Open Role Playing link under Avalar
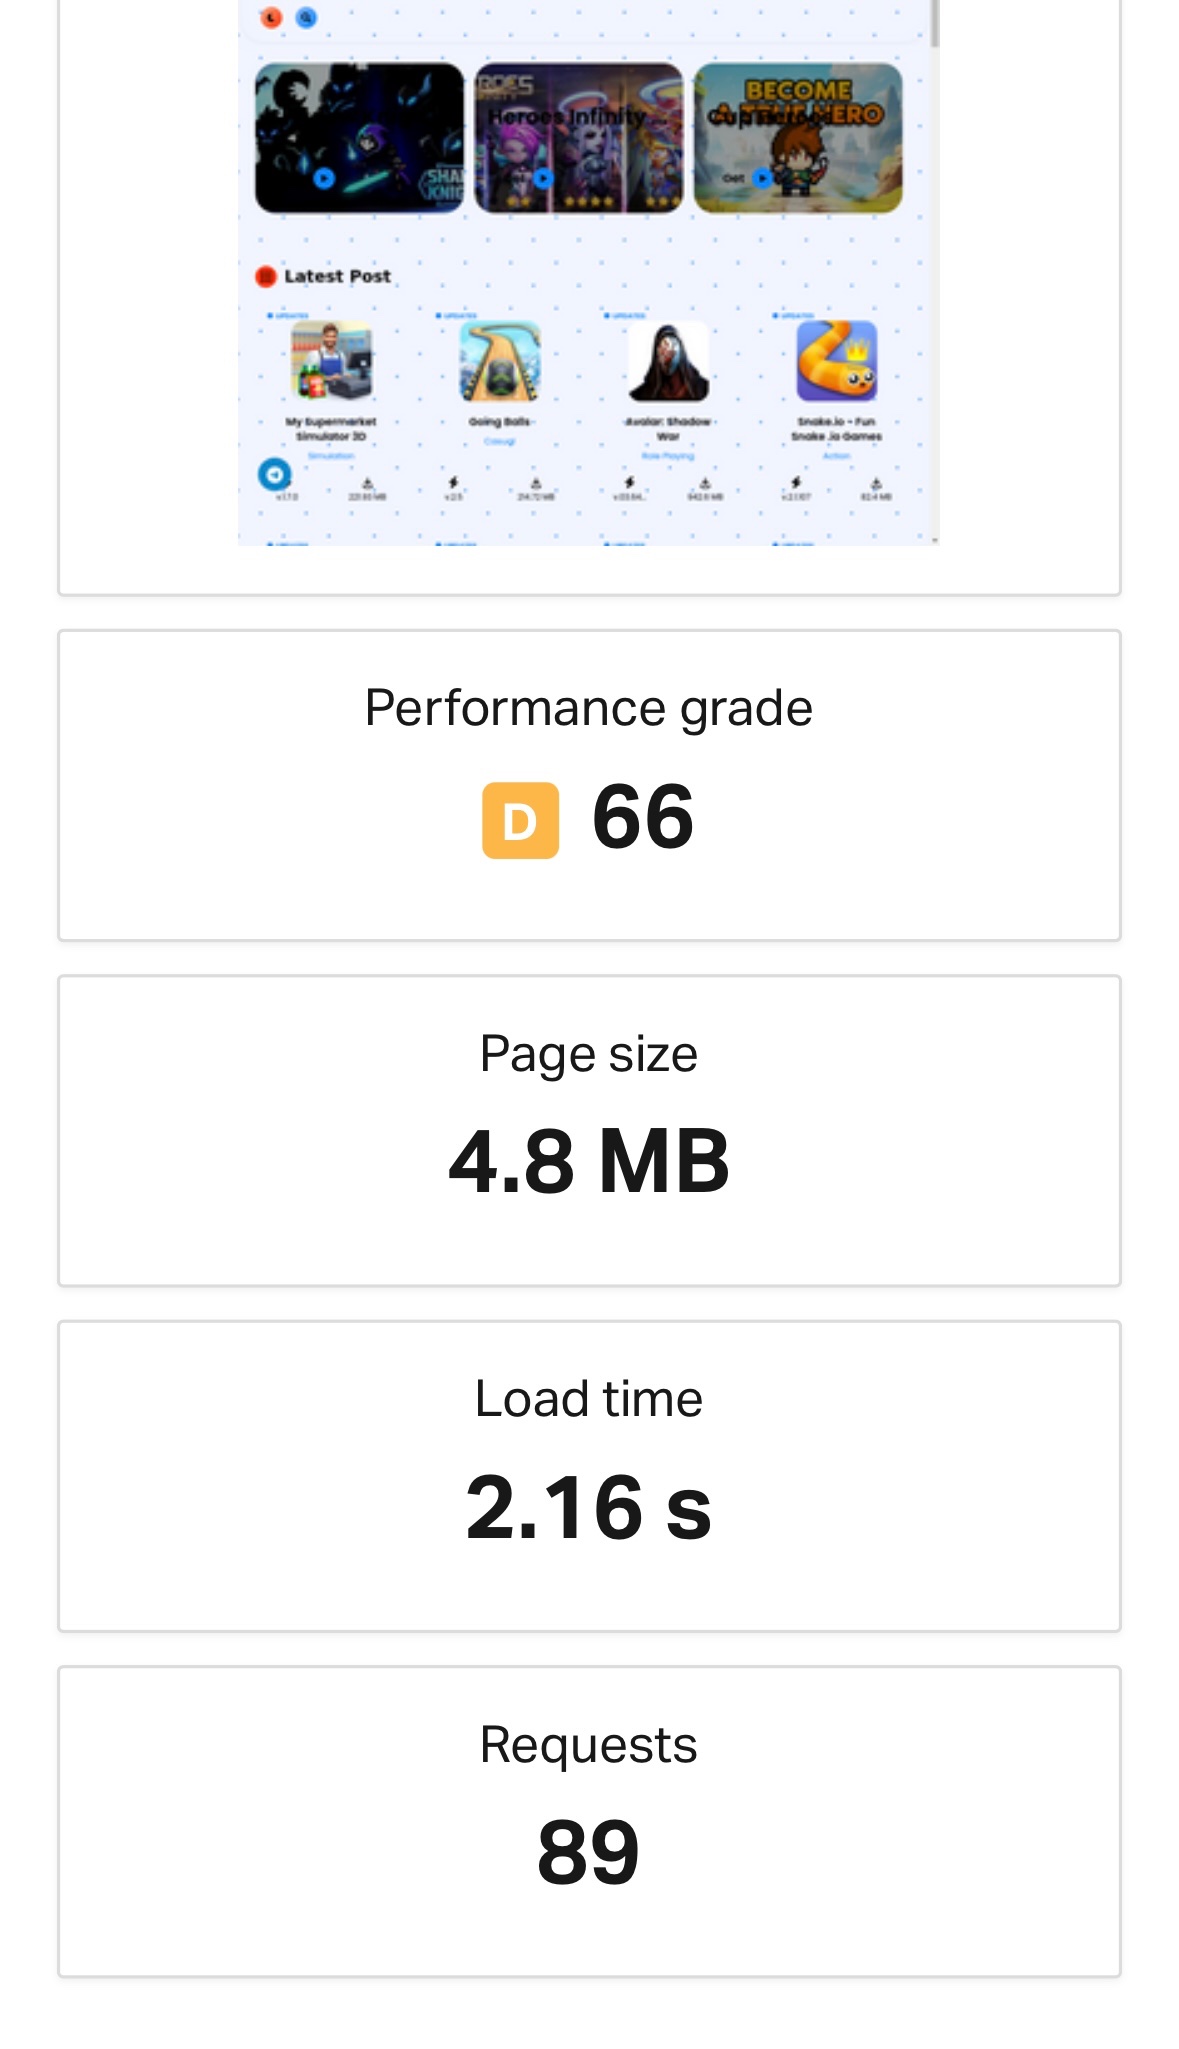Screen dimensions: 1179x2049 pos(668,456)
